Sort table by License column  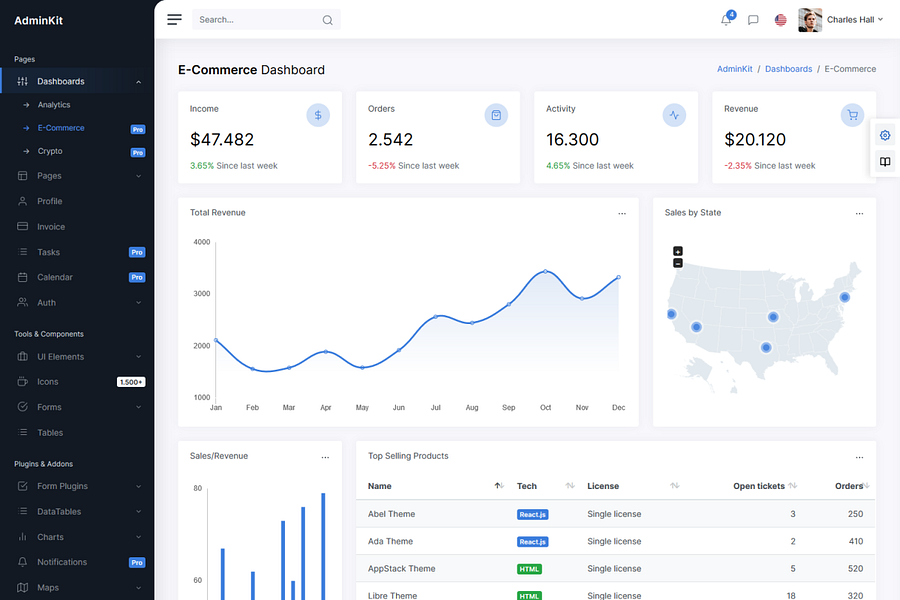coord(633,486)
